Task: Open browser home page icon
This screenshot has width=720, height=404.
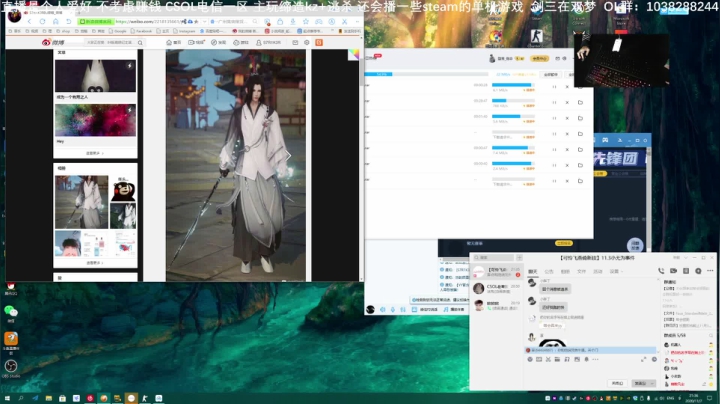Action: pos(56,22)
